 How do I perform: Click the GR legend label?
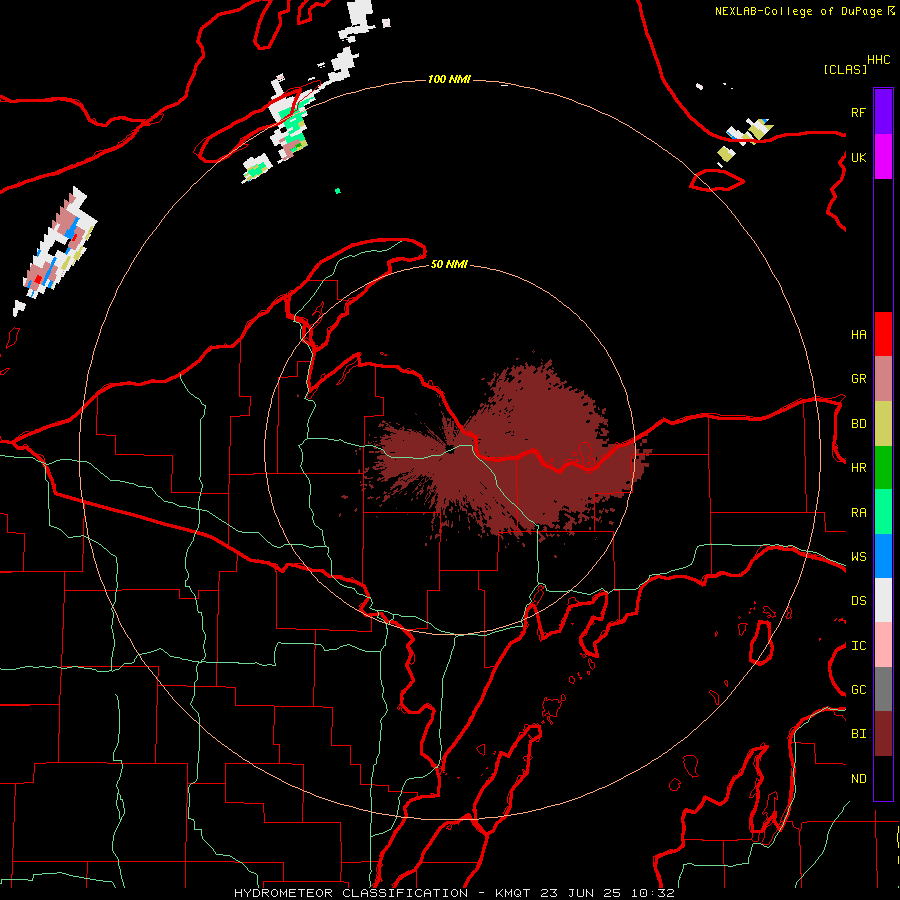858,379
